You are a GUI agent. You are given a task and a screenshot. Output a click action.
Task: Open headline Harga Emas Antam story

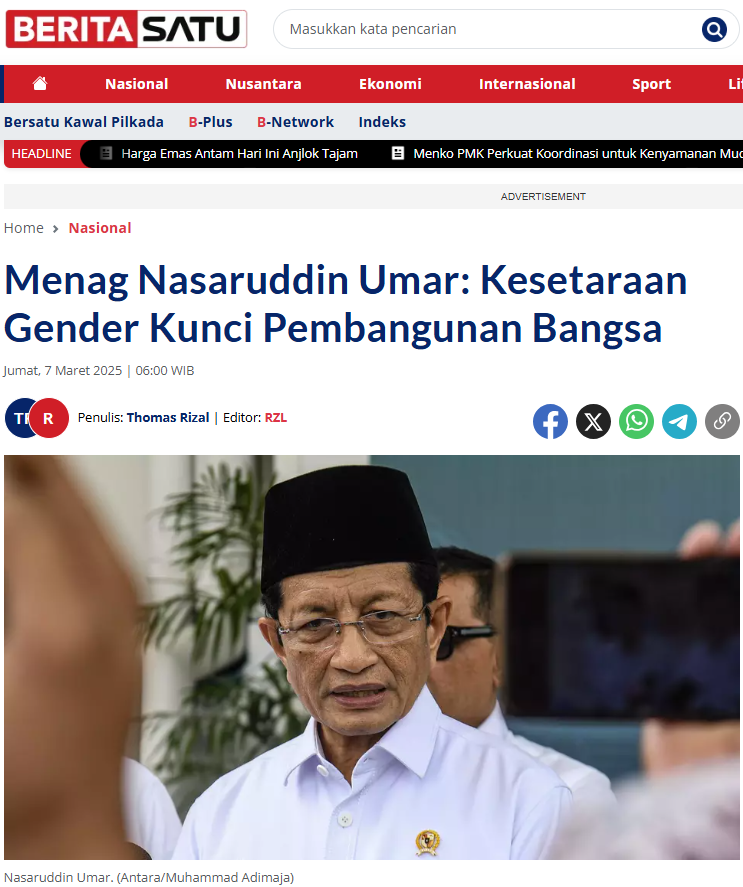(239, 153)
